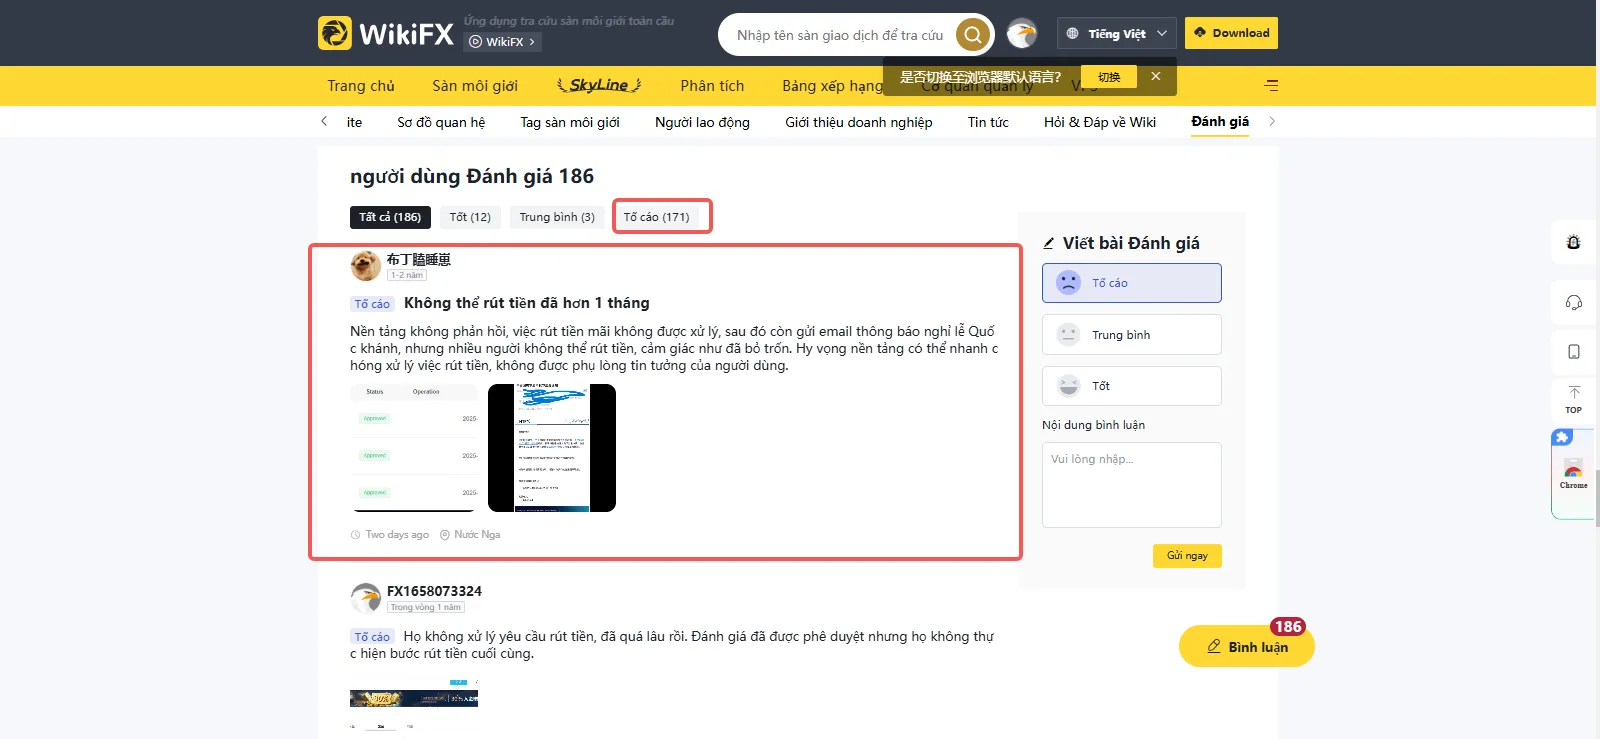The height and width of the screenshot is (739, 1600).
Task: Click the Gửi ngay submit button
Action: tap(1187, 556)
